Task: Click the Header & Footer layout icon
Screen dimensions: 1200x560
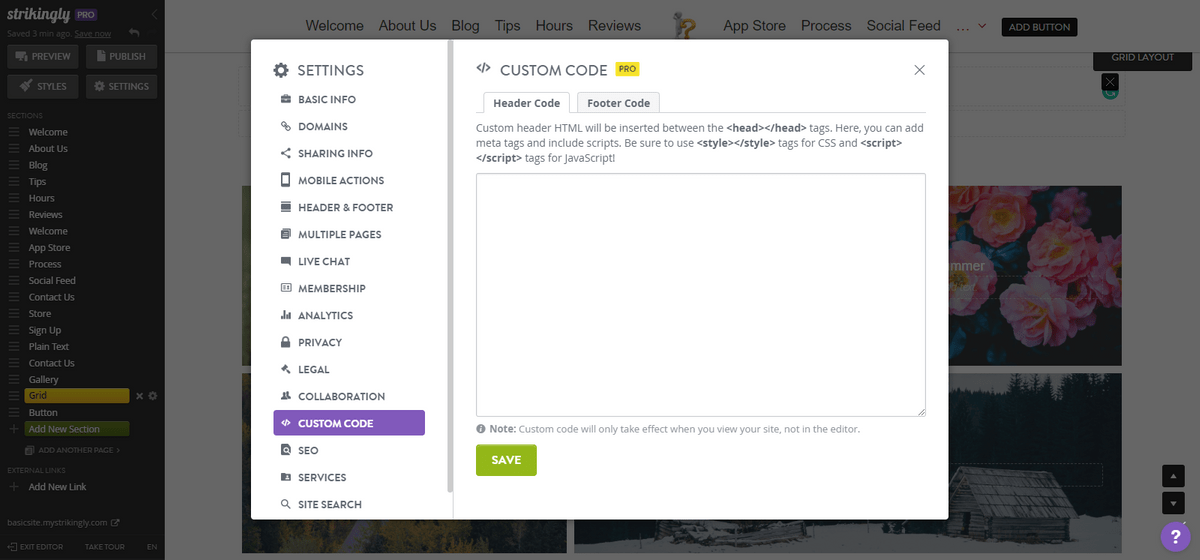Action: pos(286,208)
